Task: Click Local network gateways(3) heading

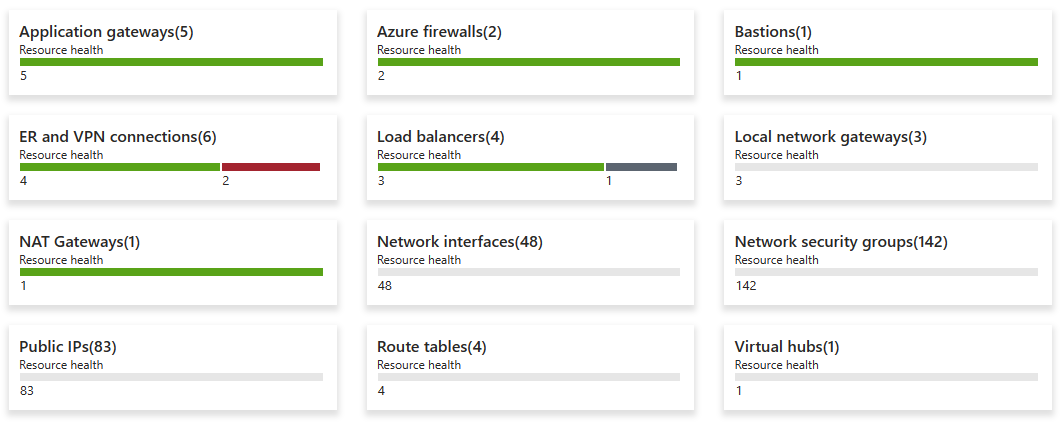Action: [830, 137]
